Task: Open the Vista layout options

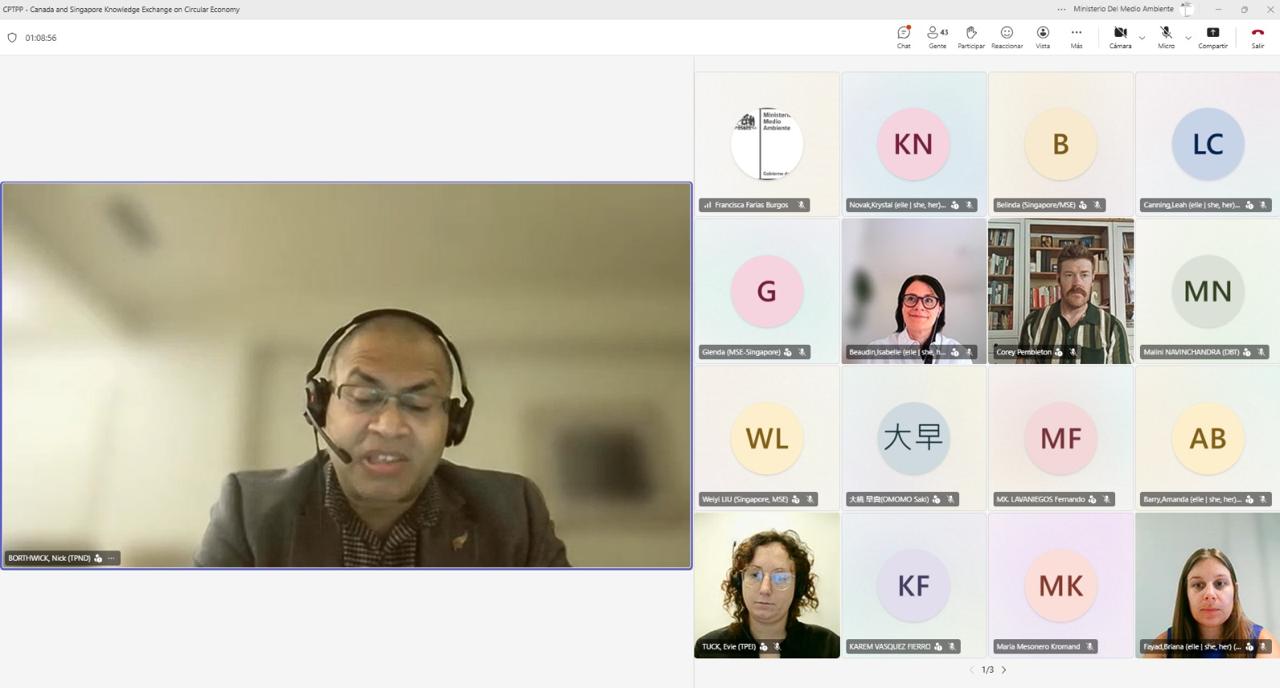Action: (1043, 37)
